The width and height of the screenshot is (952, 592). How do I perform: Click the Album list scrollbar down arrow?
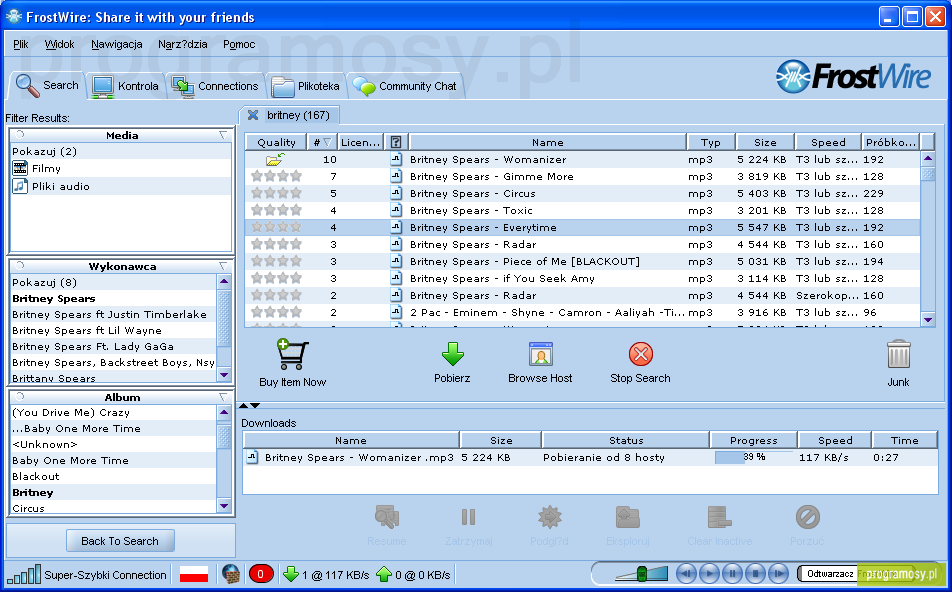pos(224,506)
